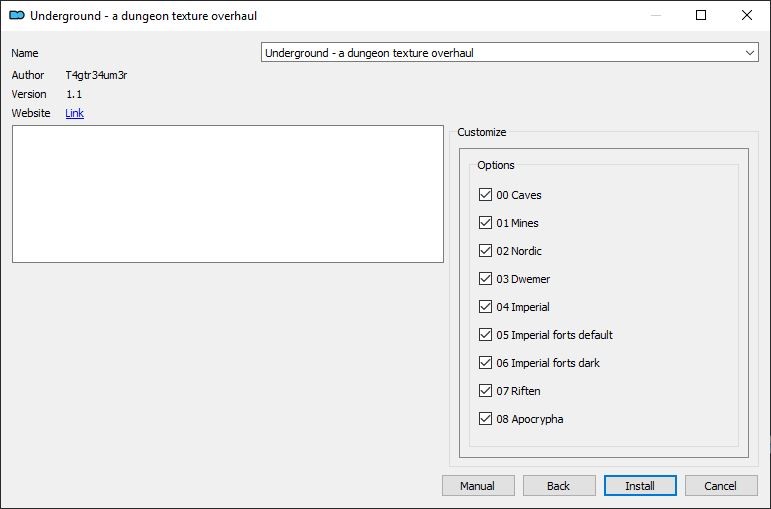This screenshot has width=771, height=509.
Task: Disable the 02 Nordic option
Action: (x=485, y=251)
